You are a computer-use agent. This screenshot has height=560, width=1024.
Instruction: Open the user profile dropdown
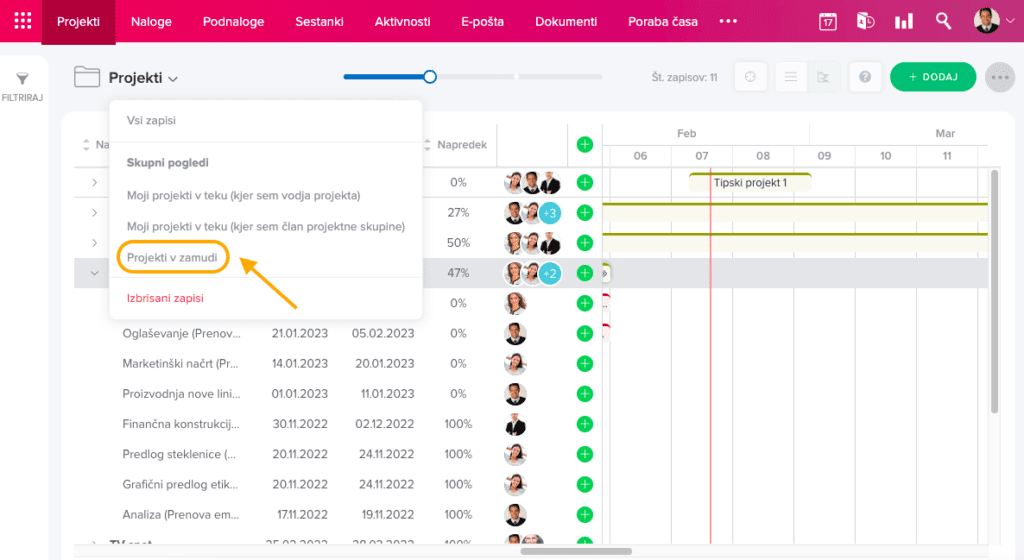[992, 21]
